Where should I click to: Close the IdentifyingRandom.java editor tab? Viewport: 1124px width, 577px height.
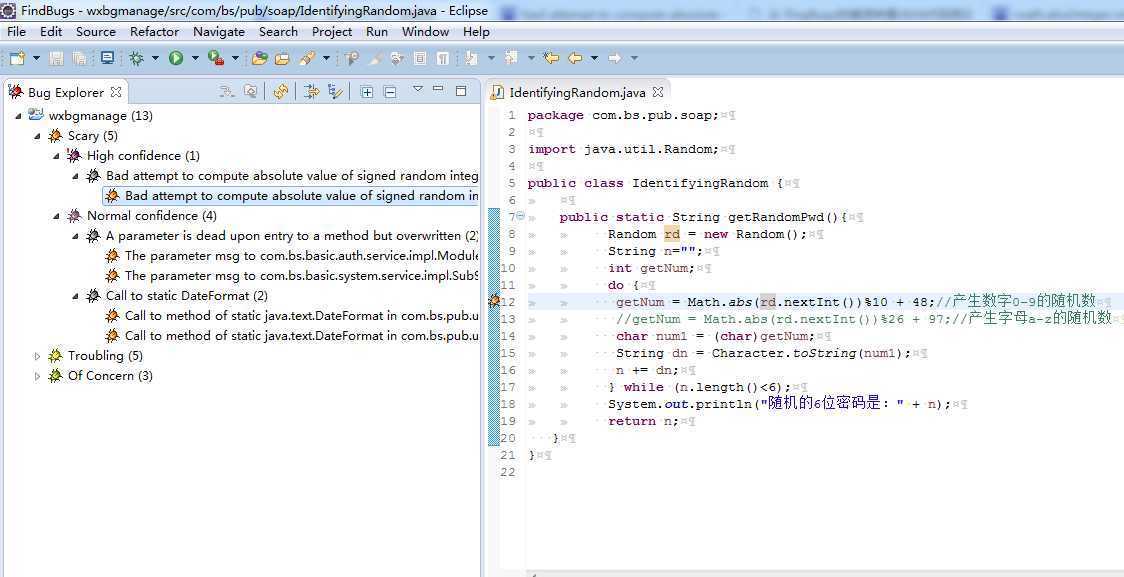(x=657, y=92)
